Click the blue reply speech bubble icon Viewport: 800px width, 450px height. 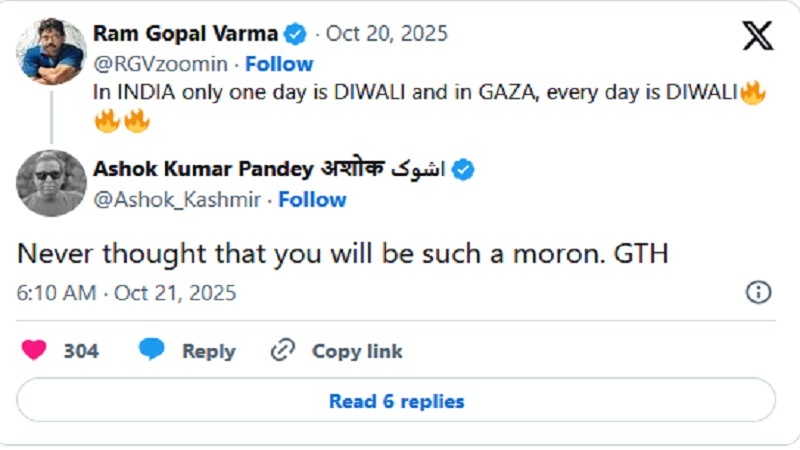(x=152, y=350)
